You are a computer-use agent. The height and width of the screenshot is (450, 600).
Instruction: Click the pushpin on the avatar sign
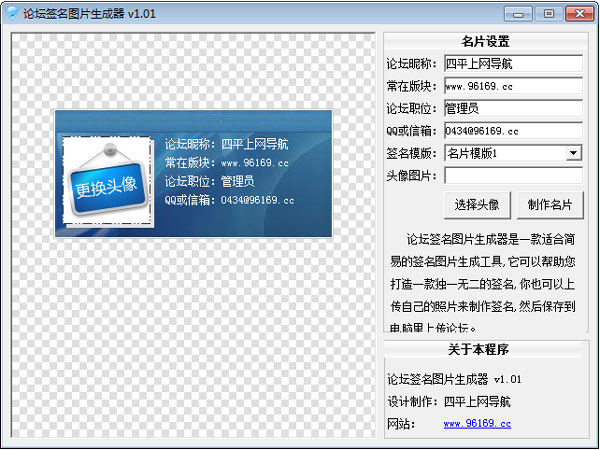(110, 149)
